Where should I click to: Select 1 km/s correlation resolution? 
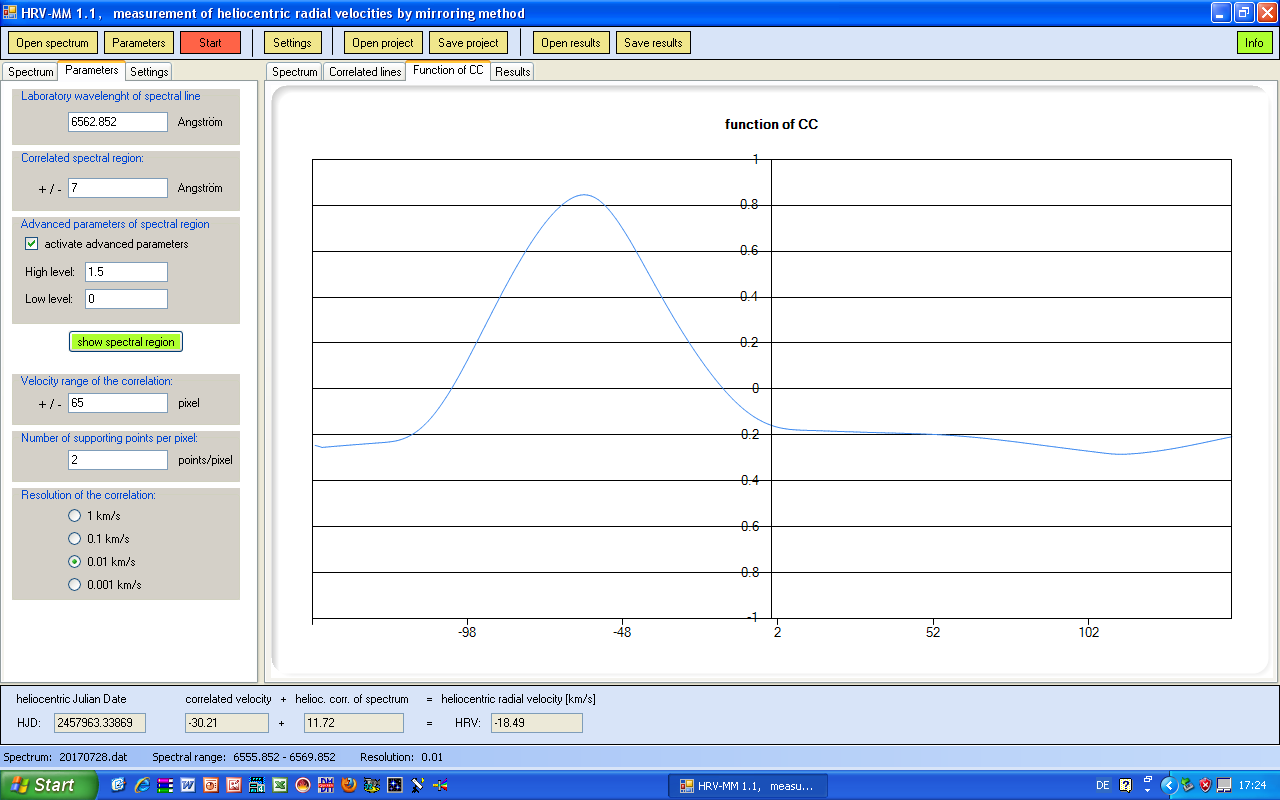point(74,516)
